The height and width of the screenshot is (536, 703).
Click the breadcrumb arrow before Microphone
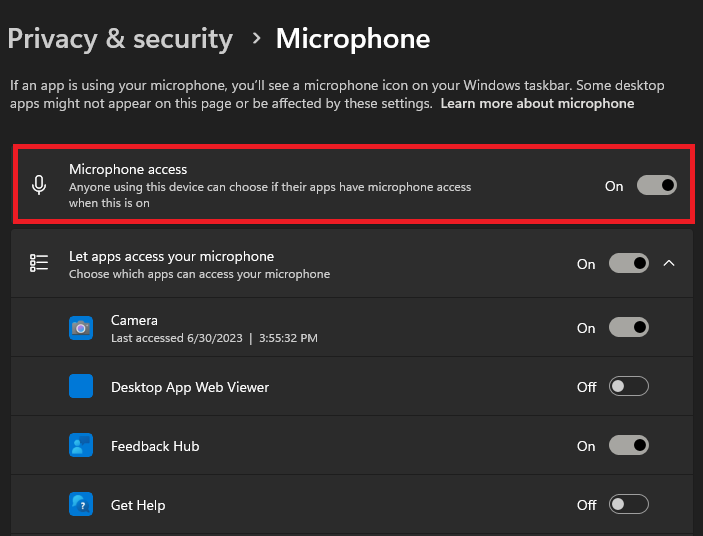pyautogui.click(x=256, y=39)
